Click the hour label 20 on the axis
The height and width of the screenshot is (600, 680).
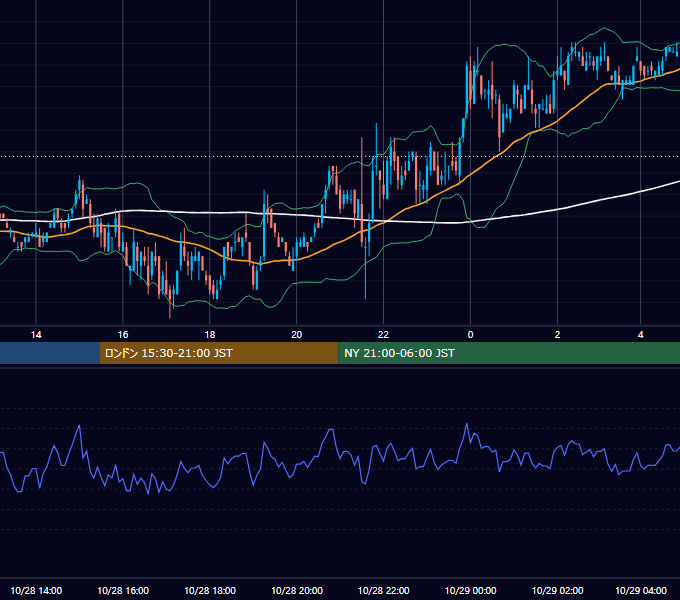(x=297, y=335)
